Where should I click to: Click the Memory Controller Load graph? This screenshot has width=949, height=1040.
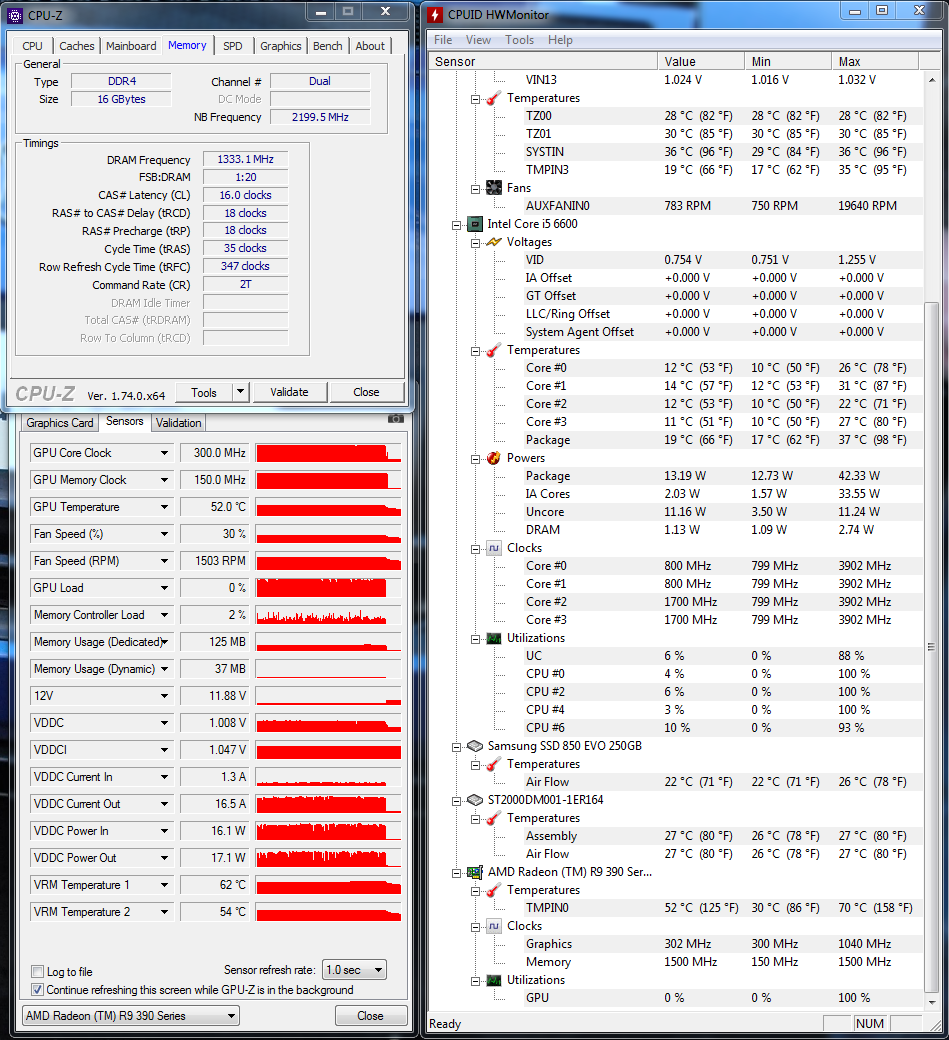[328, 615]
